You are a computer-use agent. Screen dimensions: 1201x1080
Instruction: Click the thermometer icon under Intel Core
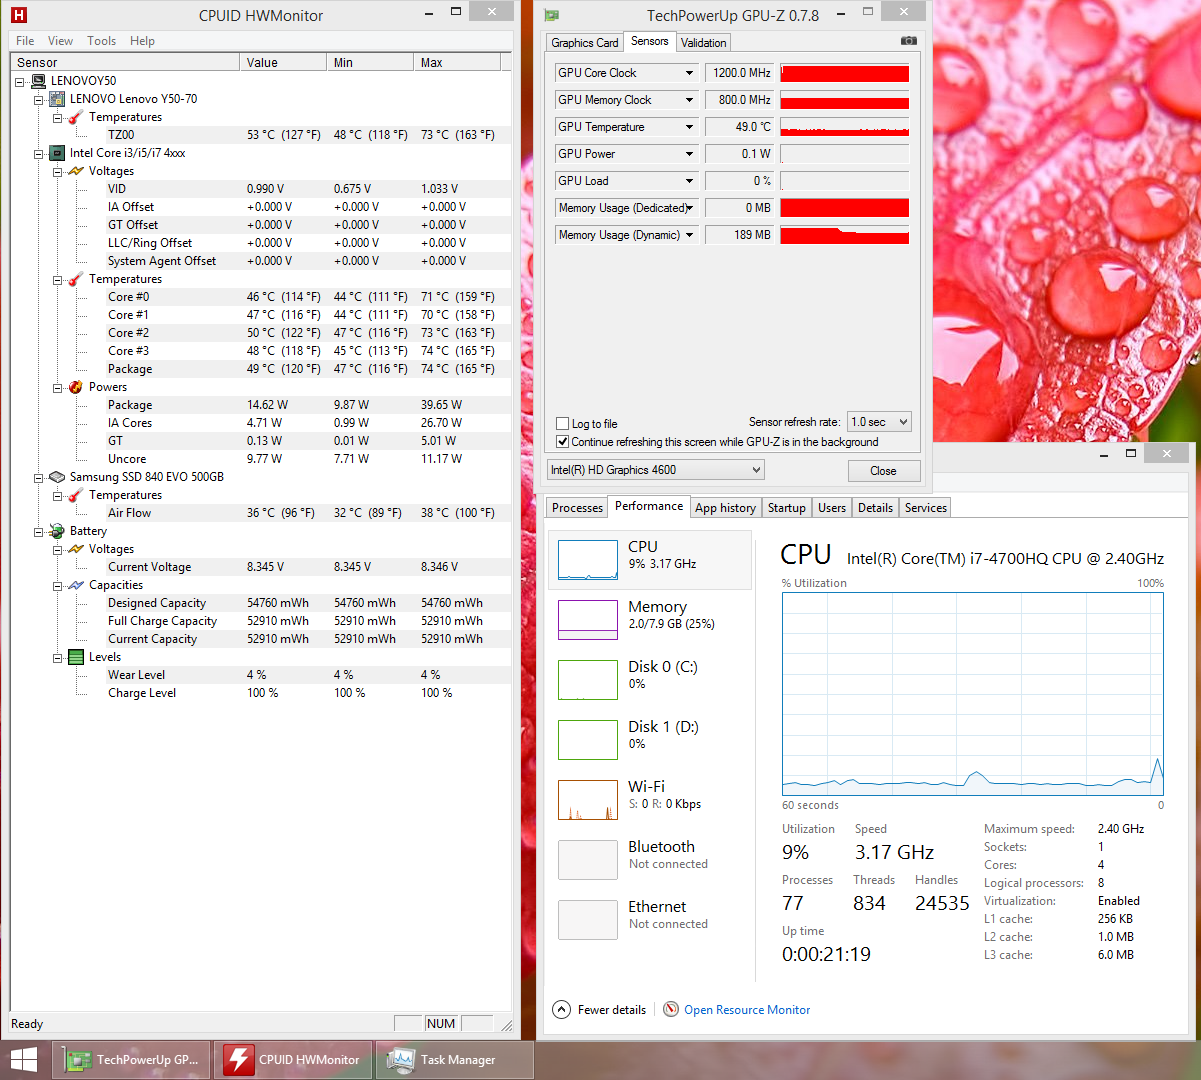(76, 279)
